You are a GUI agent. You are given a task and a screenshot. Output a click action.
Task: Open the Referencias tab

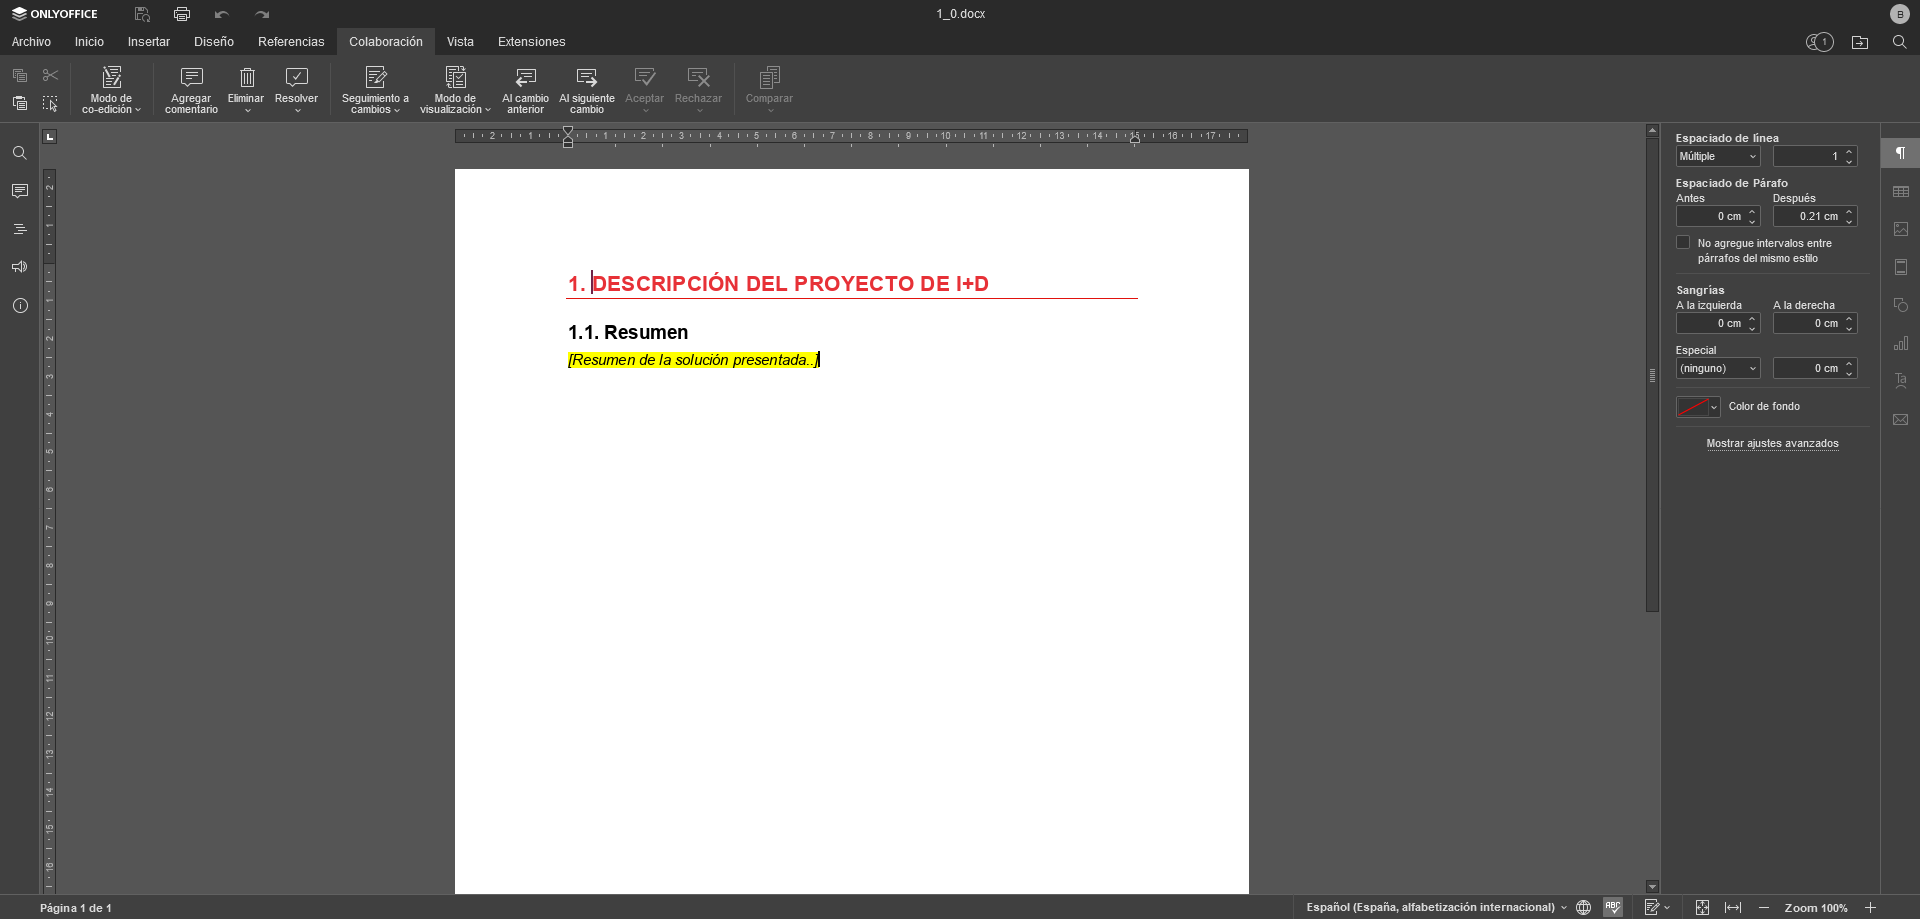[291, 42]
